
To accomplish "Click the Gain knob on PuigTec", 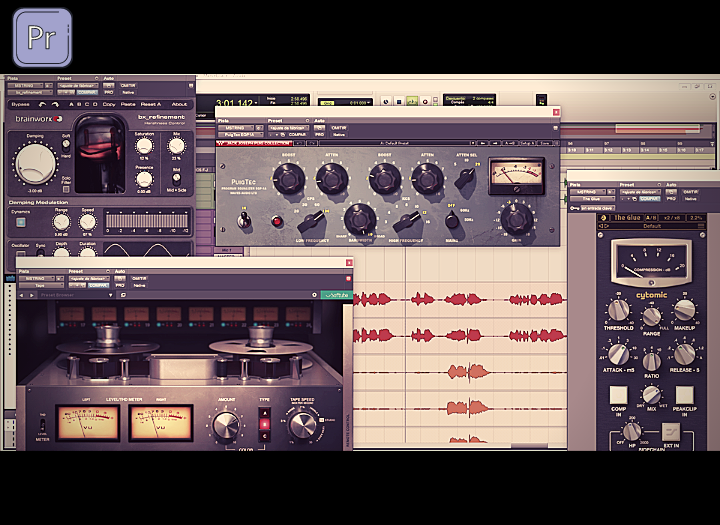I will point(516,219).
